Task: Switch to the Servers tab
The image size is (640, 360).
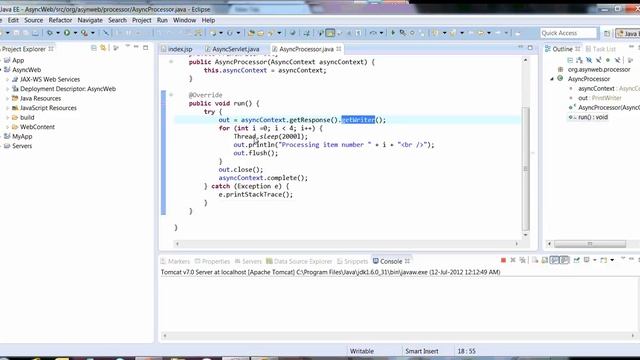Action: coord(248,261)
